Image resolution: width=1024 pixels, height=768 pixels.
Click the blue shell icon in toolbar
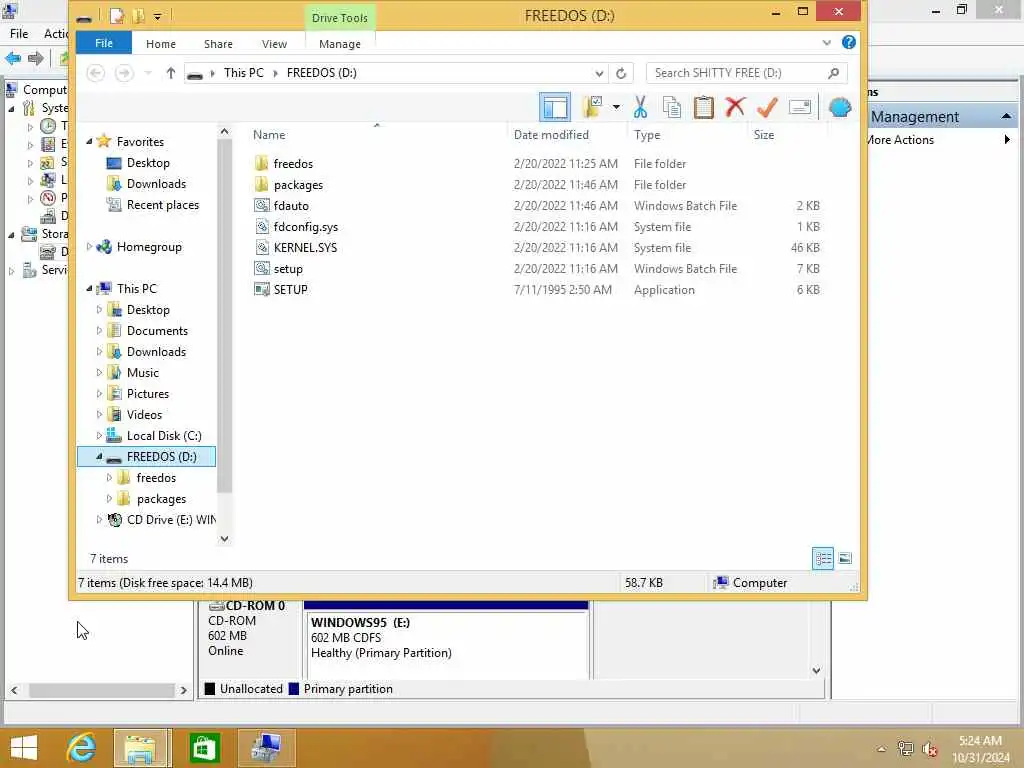[x=840, y=107]
